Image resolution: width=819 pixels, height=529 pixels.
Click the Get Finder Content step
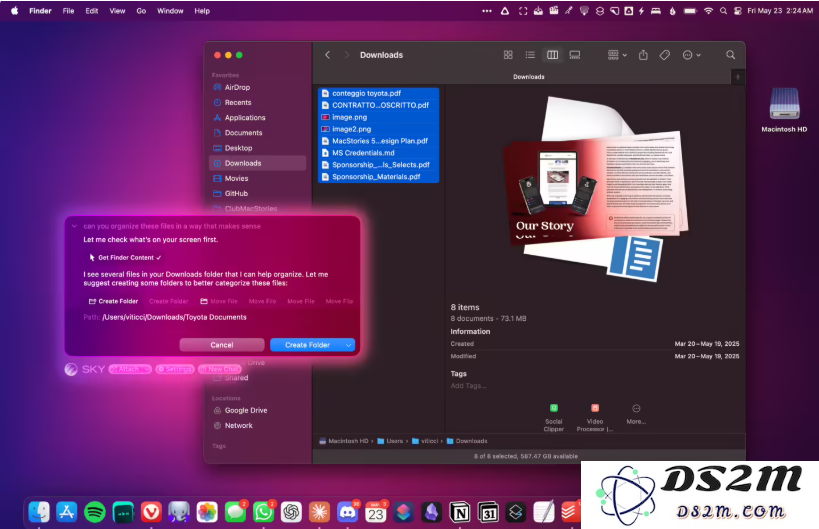(x=125, y=257)
